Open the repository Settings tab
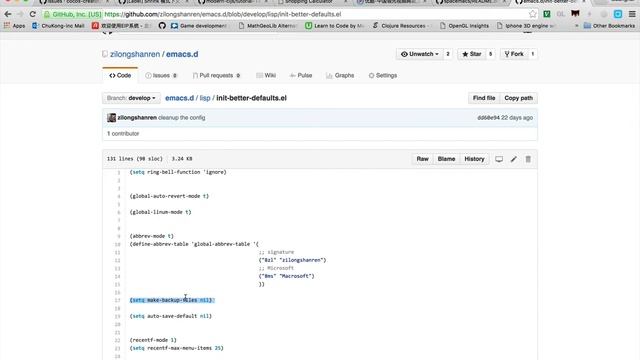The width and height of the screenshot is (640, 360). [x=383, y=76]
